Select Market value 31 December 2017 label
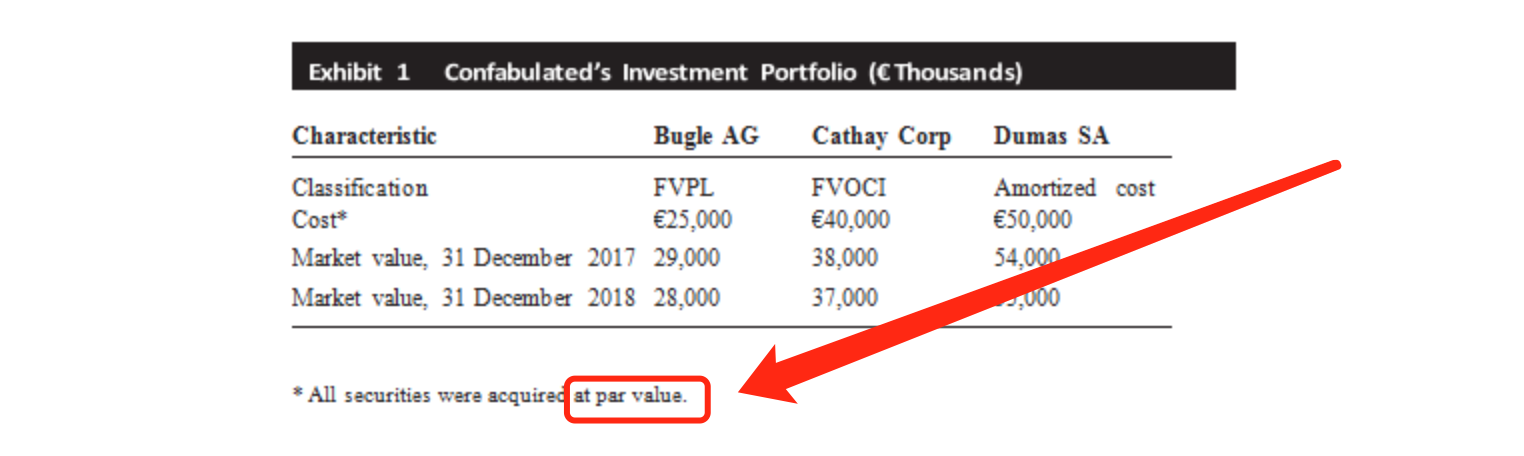Screen dimensions: 1524x456 (464, 258)
